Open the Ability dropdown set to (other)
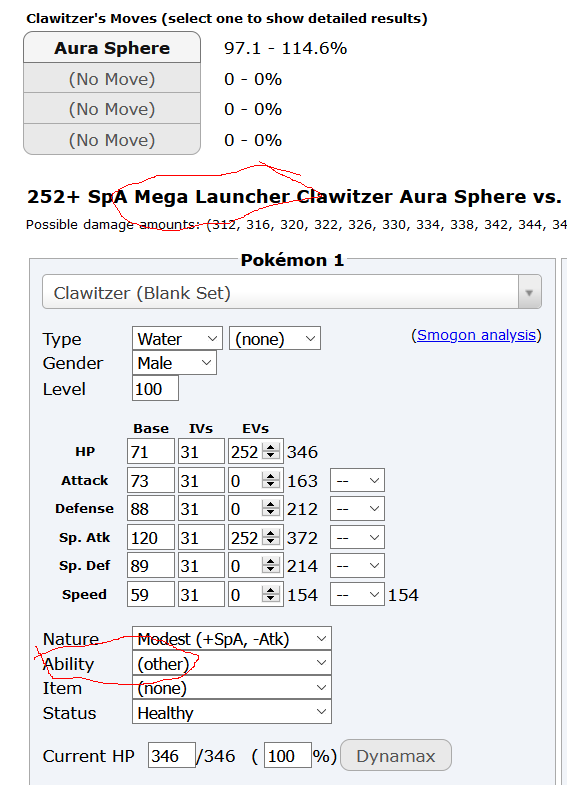567x785 pixels. tap(232, 663)
